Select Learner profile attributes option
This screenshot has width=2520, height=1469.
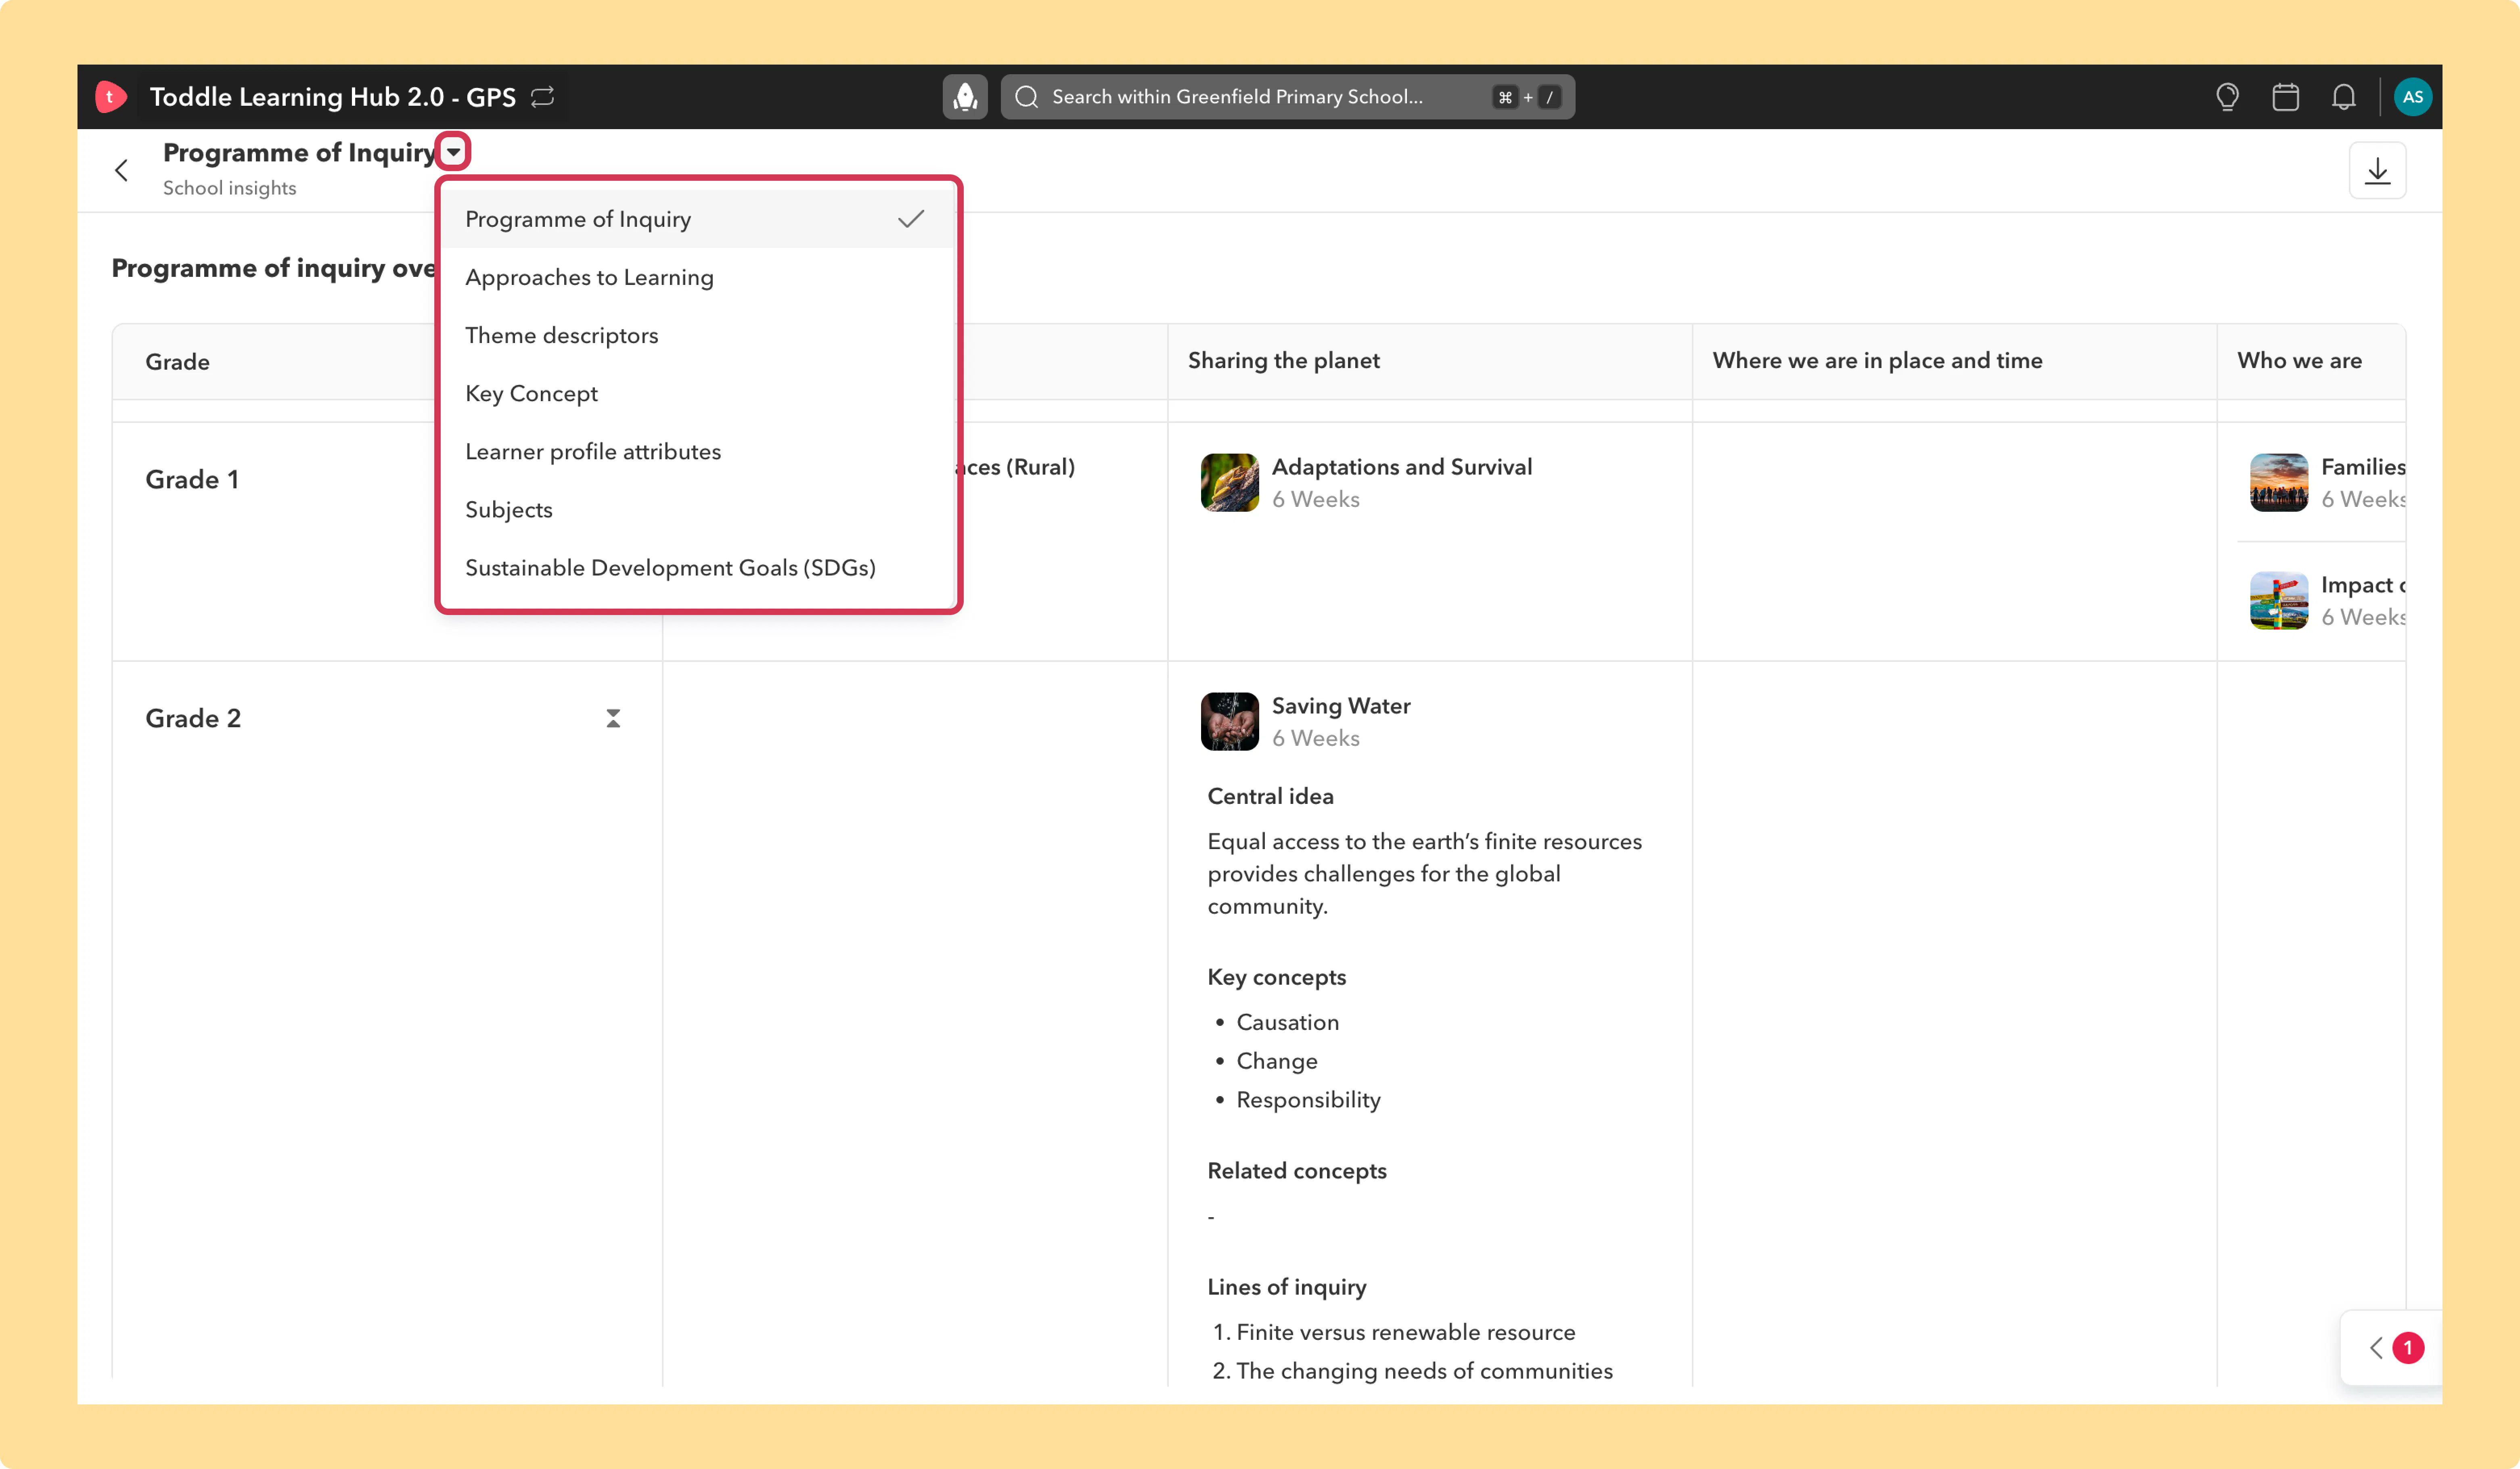(x=698, y=451)
